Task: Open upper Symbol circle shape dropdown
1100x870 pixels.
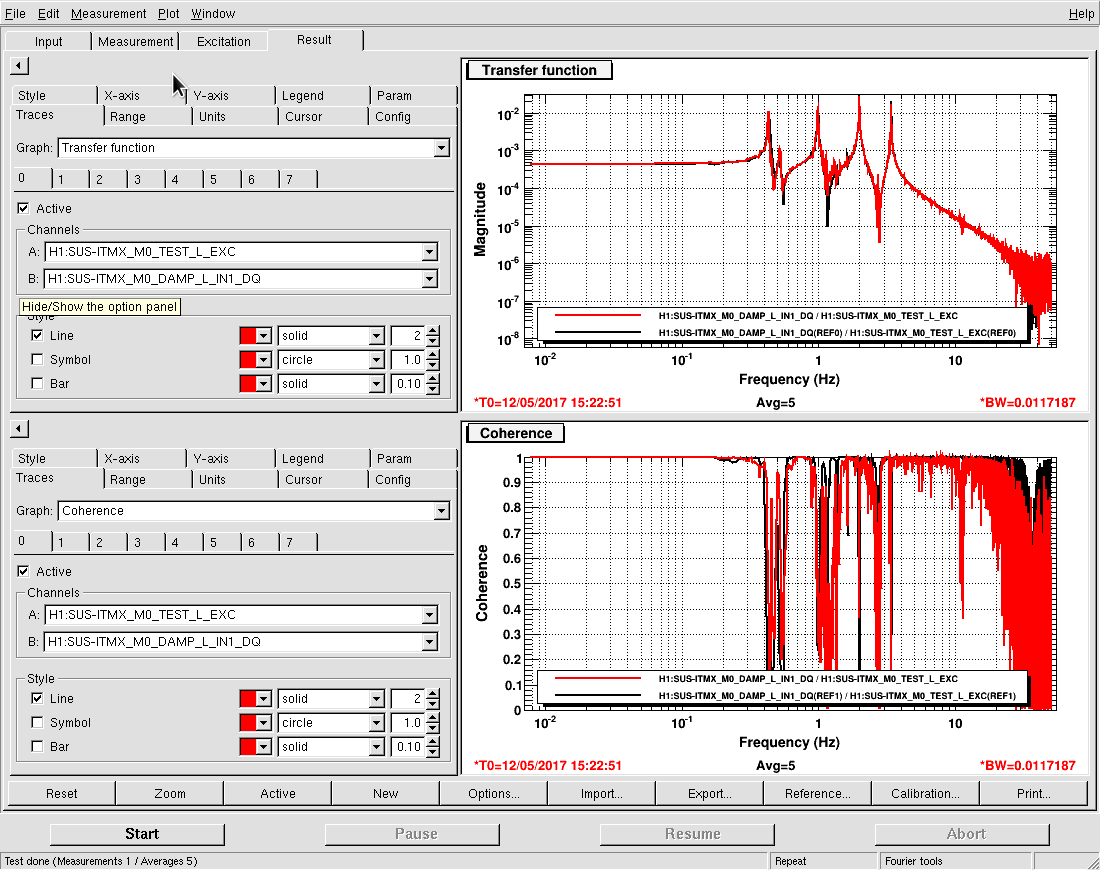Action: [x=377, y=359]
